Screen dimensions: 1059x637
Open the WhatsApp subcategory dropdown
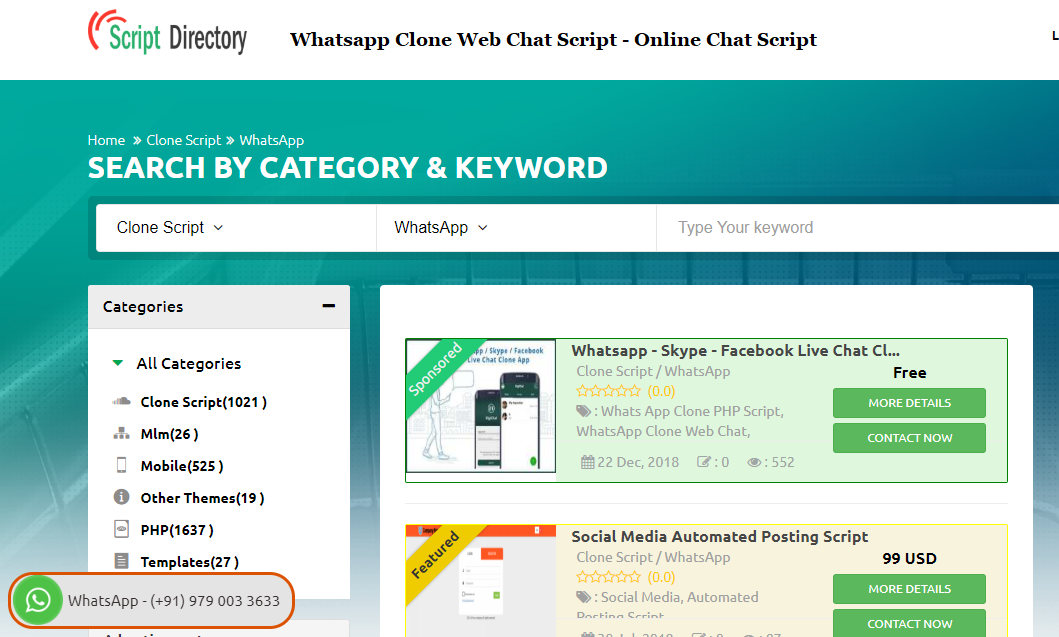(x=439, y=227)
